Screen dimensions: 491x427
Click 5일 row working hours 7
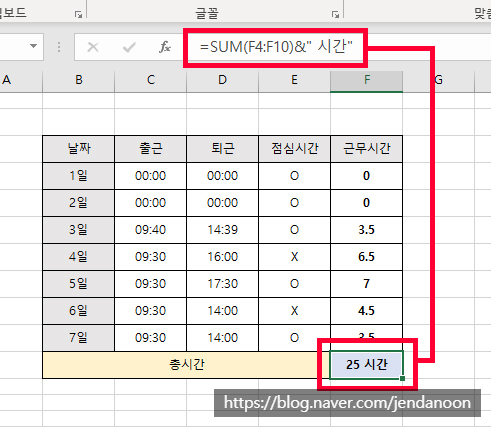[367, 284]
